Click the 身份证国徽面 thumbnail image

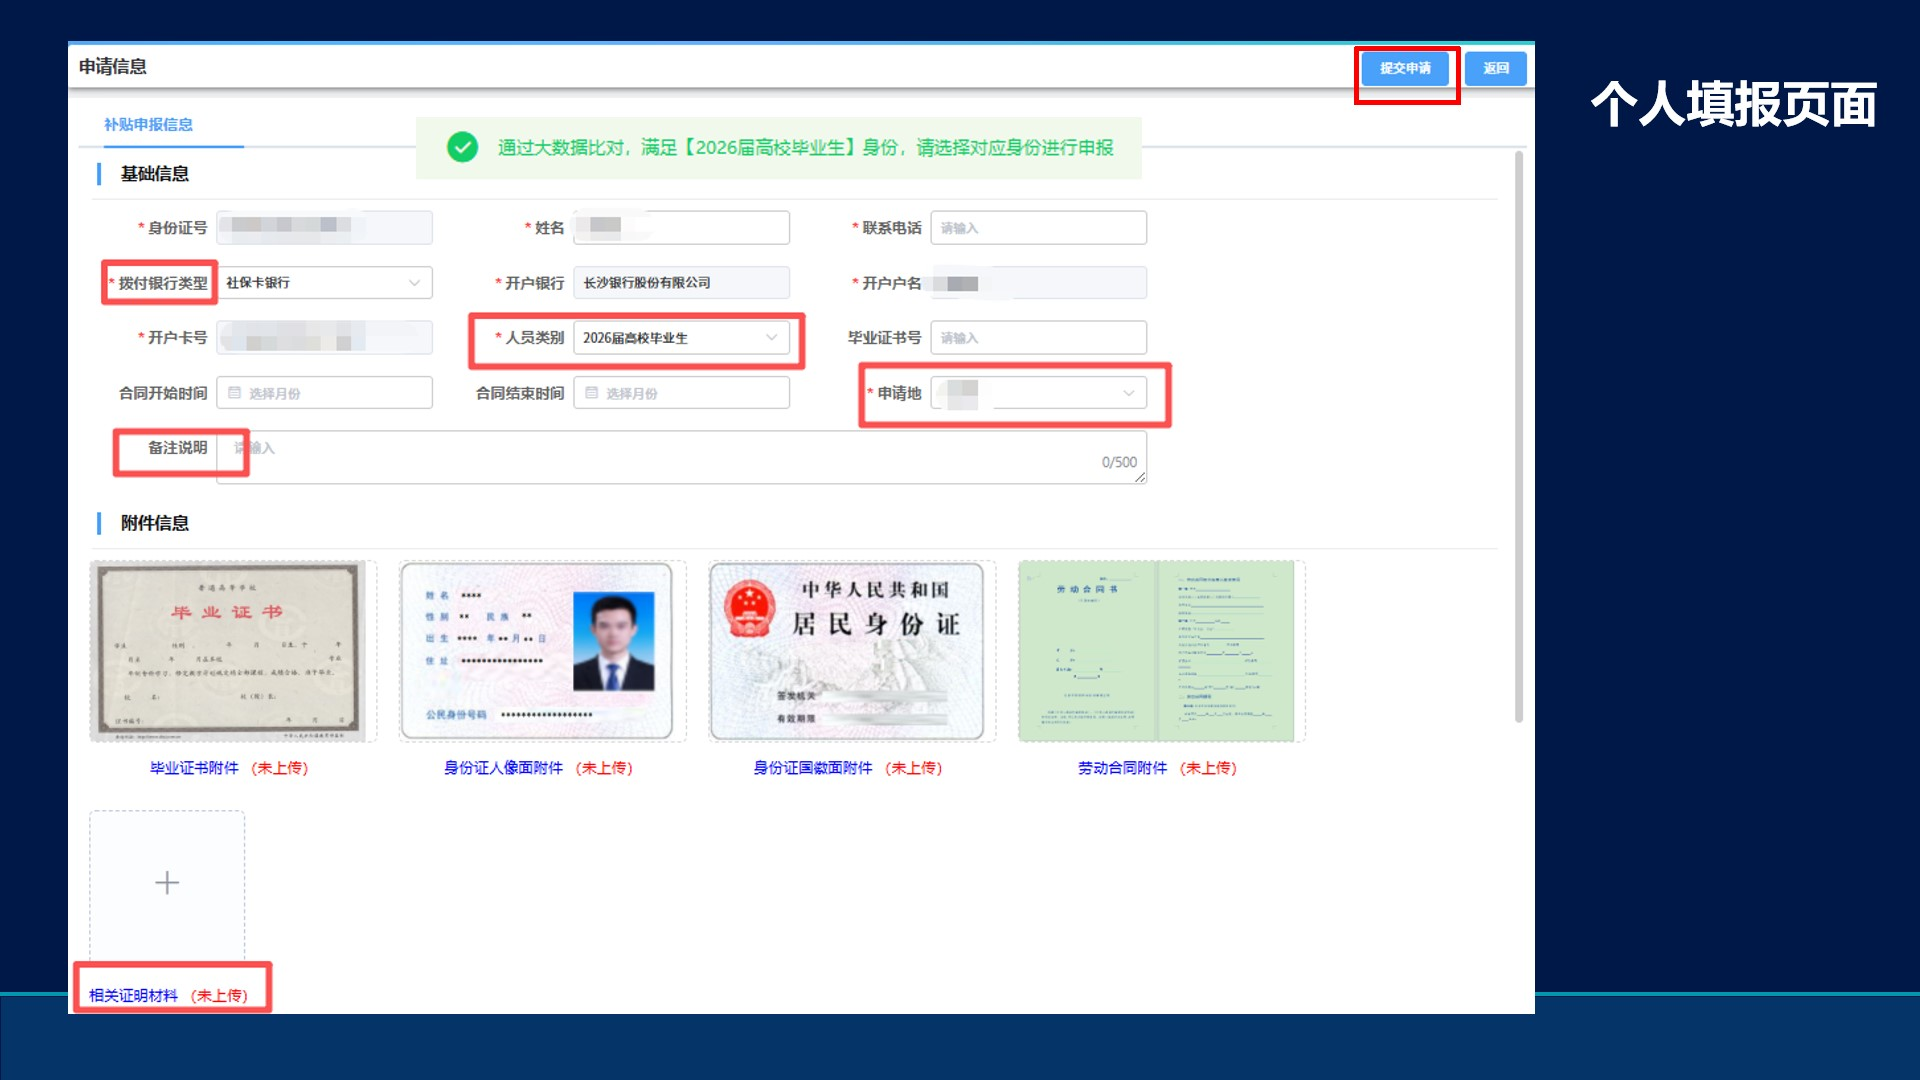pos(847,651)
